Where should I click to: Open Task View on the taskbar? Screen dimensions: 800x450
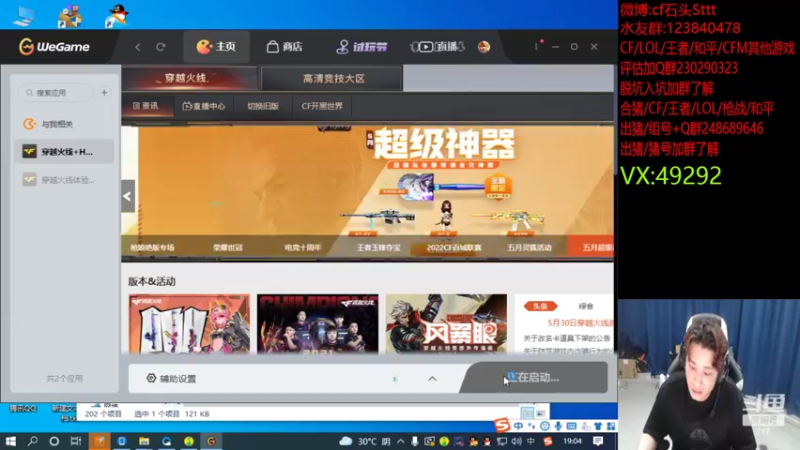(x=76, y=441)
